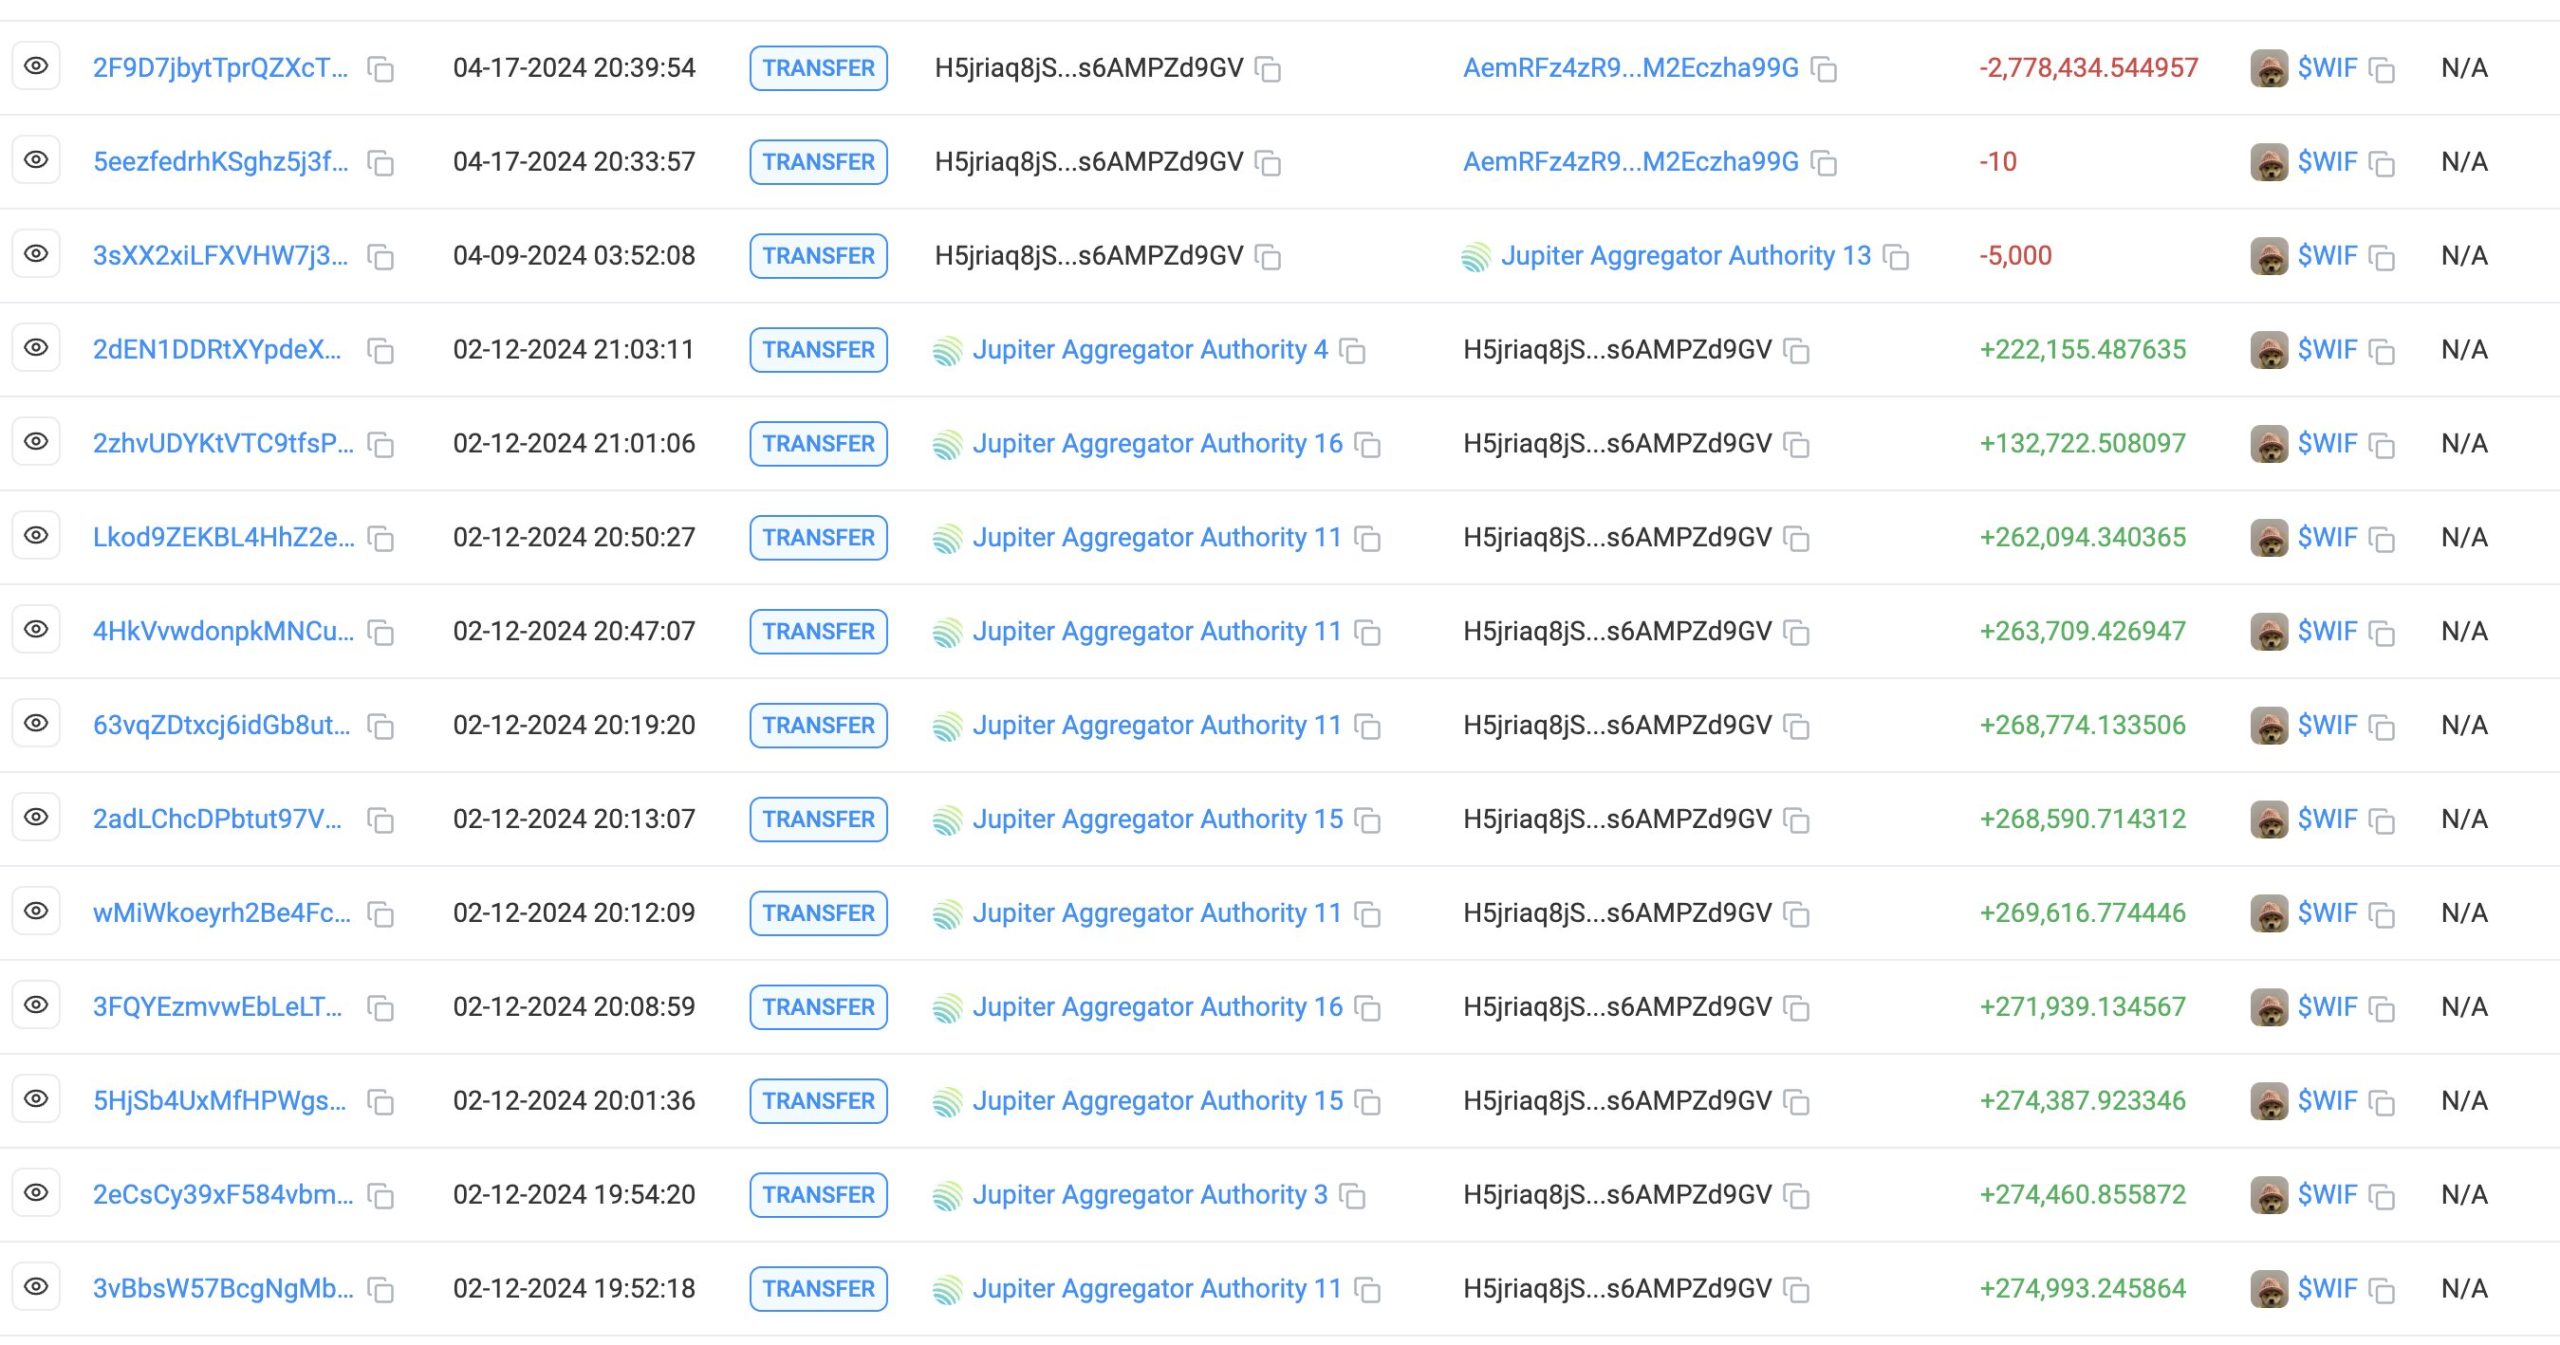Image resolution: width=2560 pixels, height=1345 pixels.
Task: Open transaction wMiWkoeyrh2Be4Fc... link
Action: 221,913
